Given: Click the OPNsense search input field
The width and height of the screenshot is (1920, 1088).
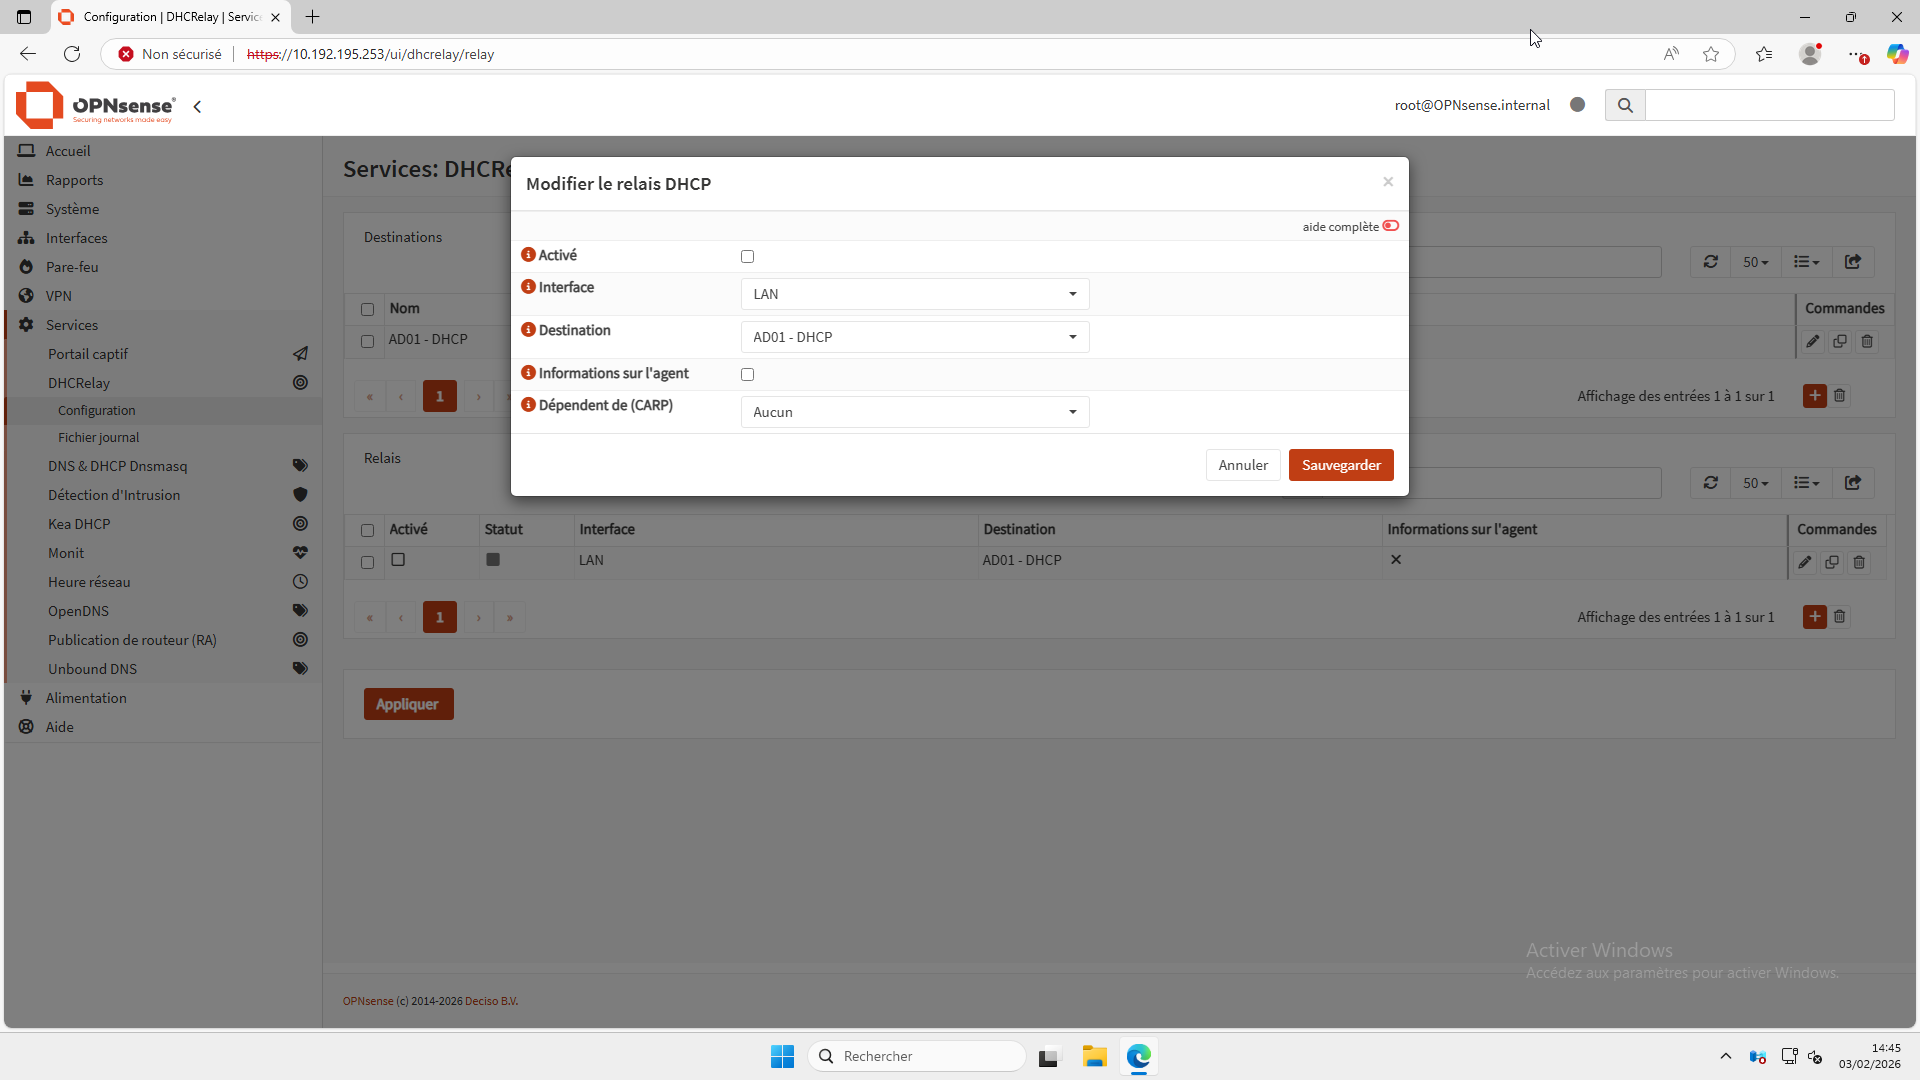Looking at the screenshot, I should point(1768,105).
